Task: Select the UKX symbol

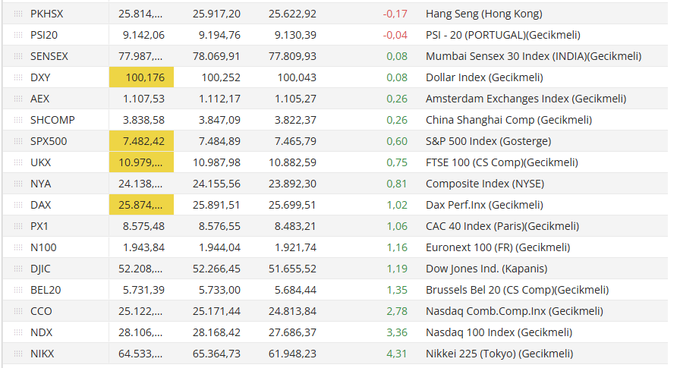Action: click(x=40, y=163)
